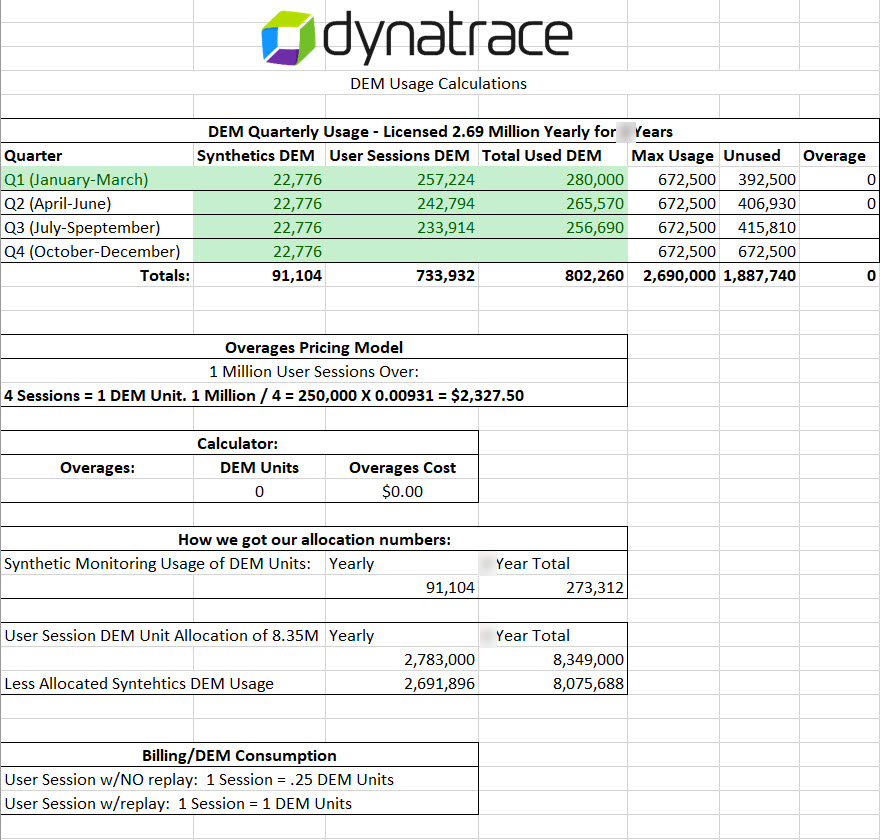This screenshot has width=880, height=840.
Task: Click the "Total Used DEM" column header
Action: (x=542, y=155)
